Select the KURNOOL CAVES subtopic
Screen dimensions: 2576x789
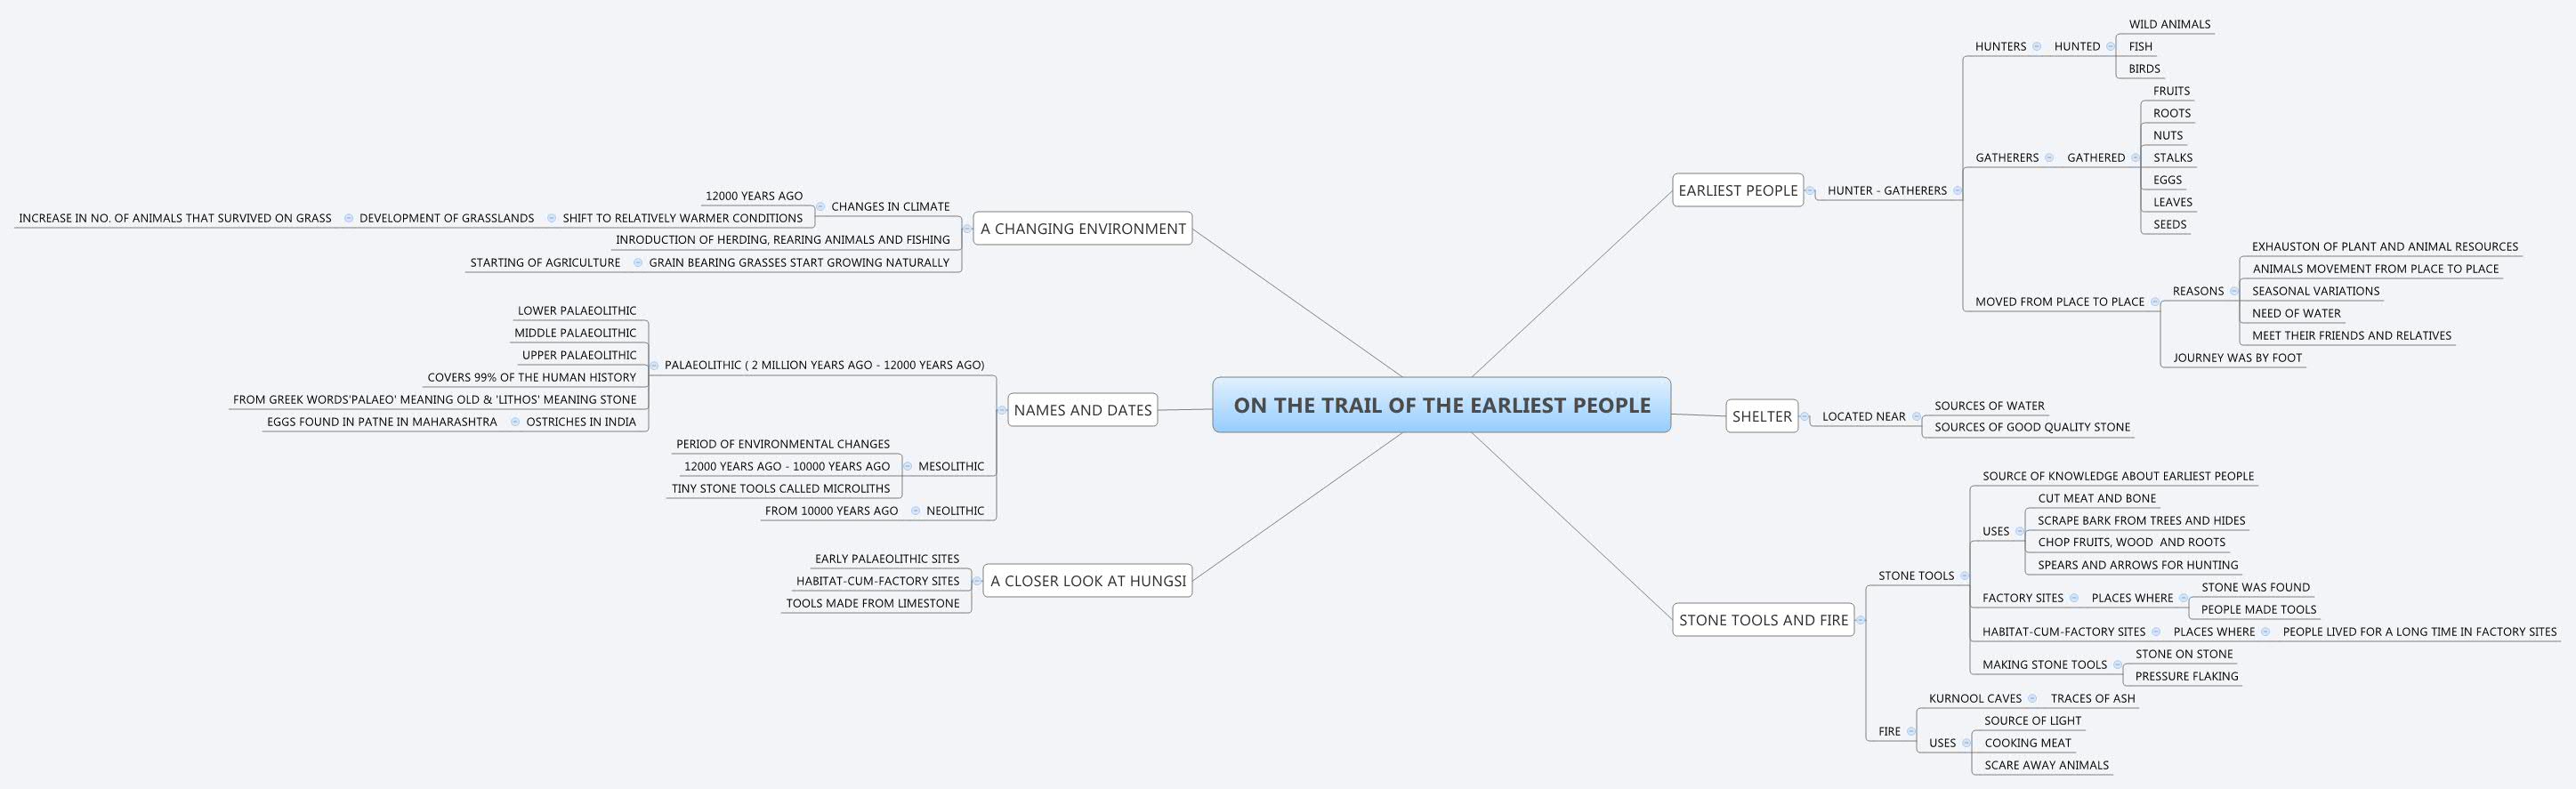1975,699
